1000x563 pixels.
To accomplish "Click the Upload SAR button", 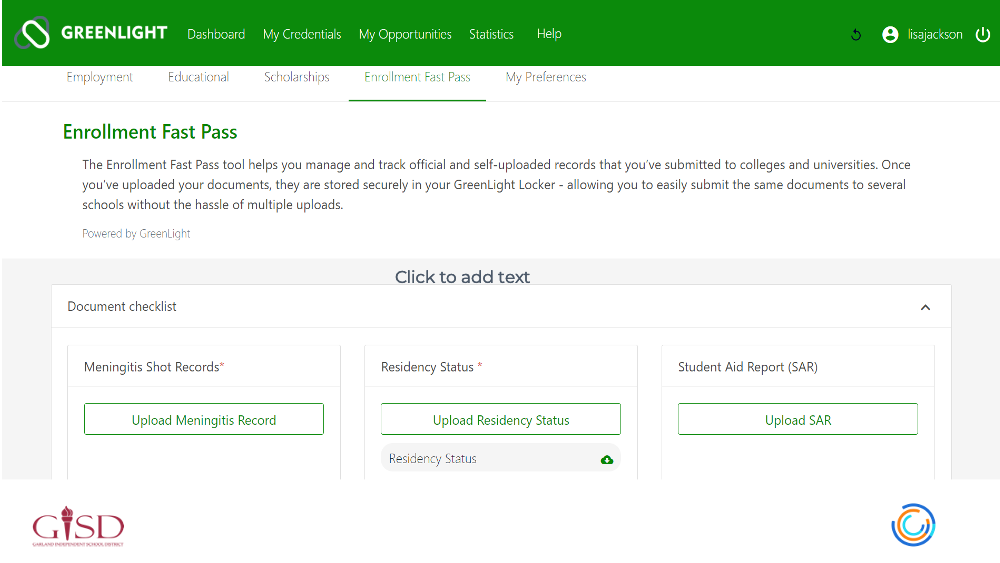I will [x=797, y=420].
